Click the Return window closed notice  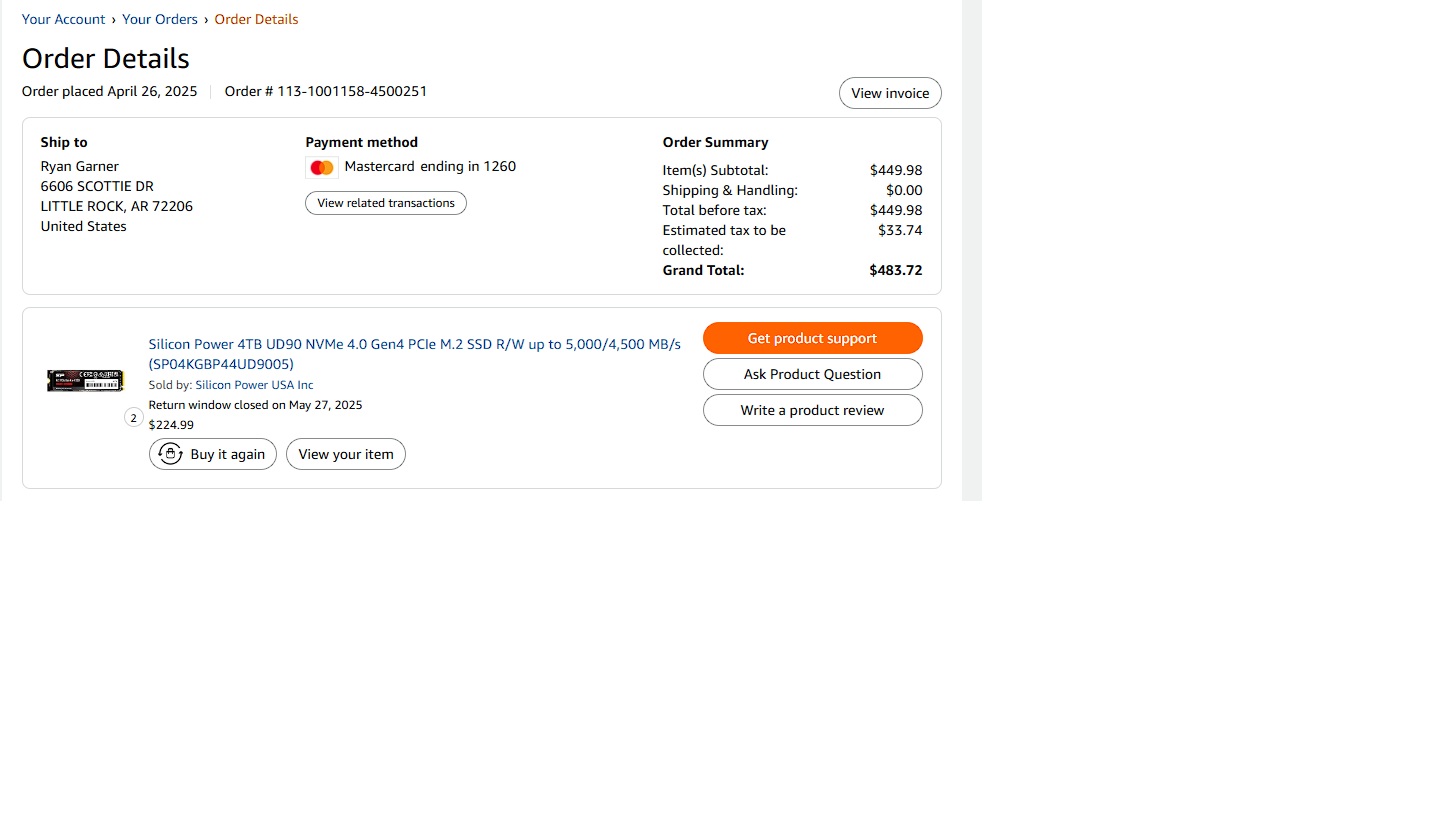[x=255, y=405]
